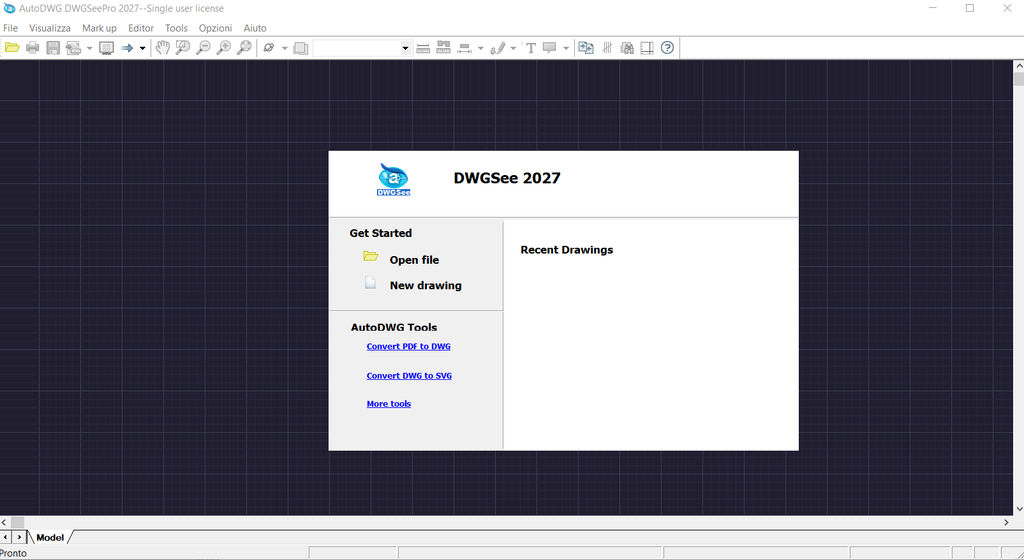
Task: Open the Aiuto menu
Action: [255, 28]
